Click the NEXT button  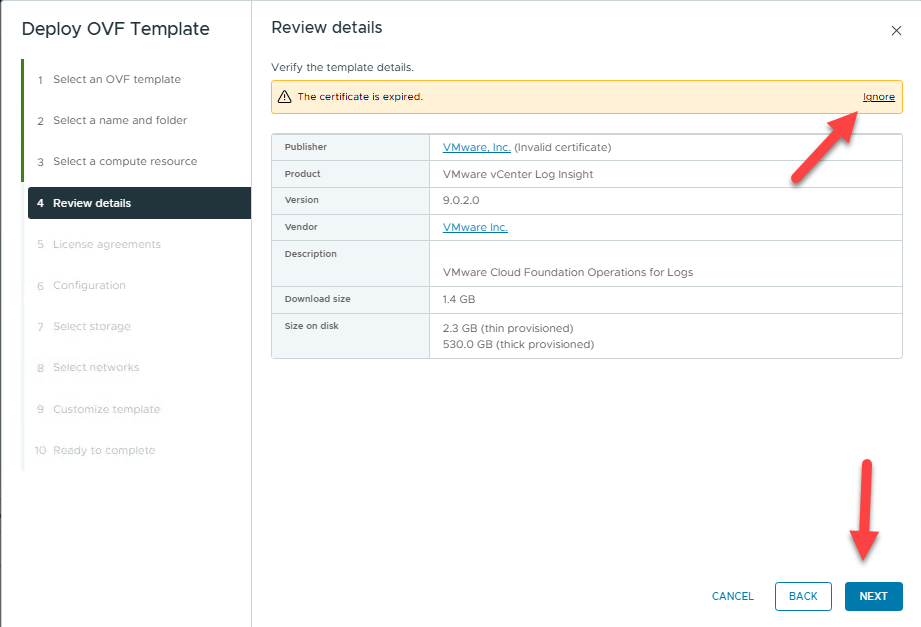pos(873,596)
